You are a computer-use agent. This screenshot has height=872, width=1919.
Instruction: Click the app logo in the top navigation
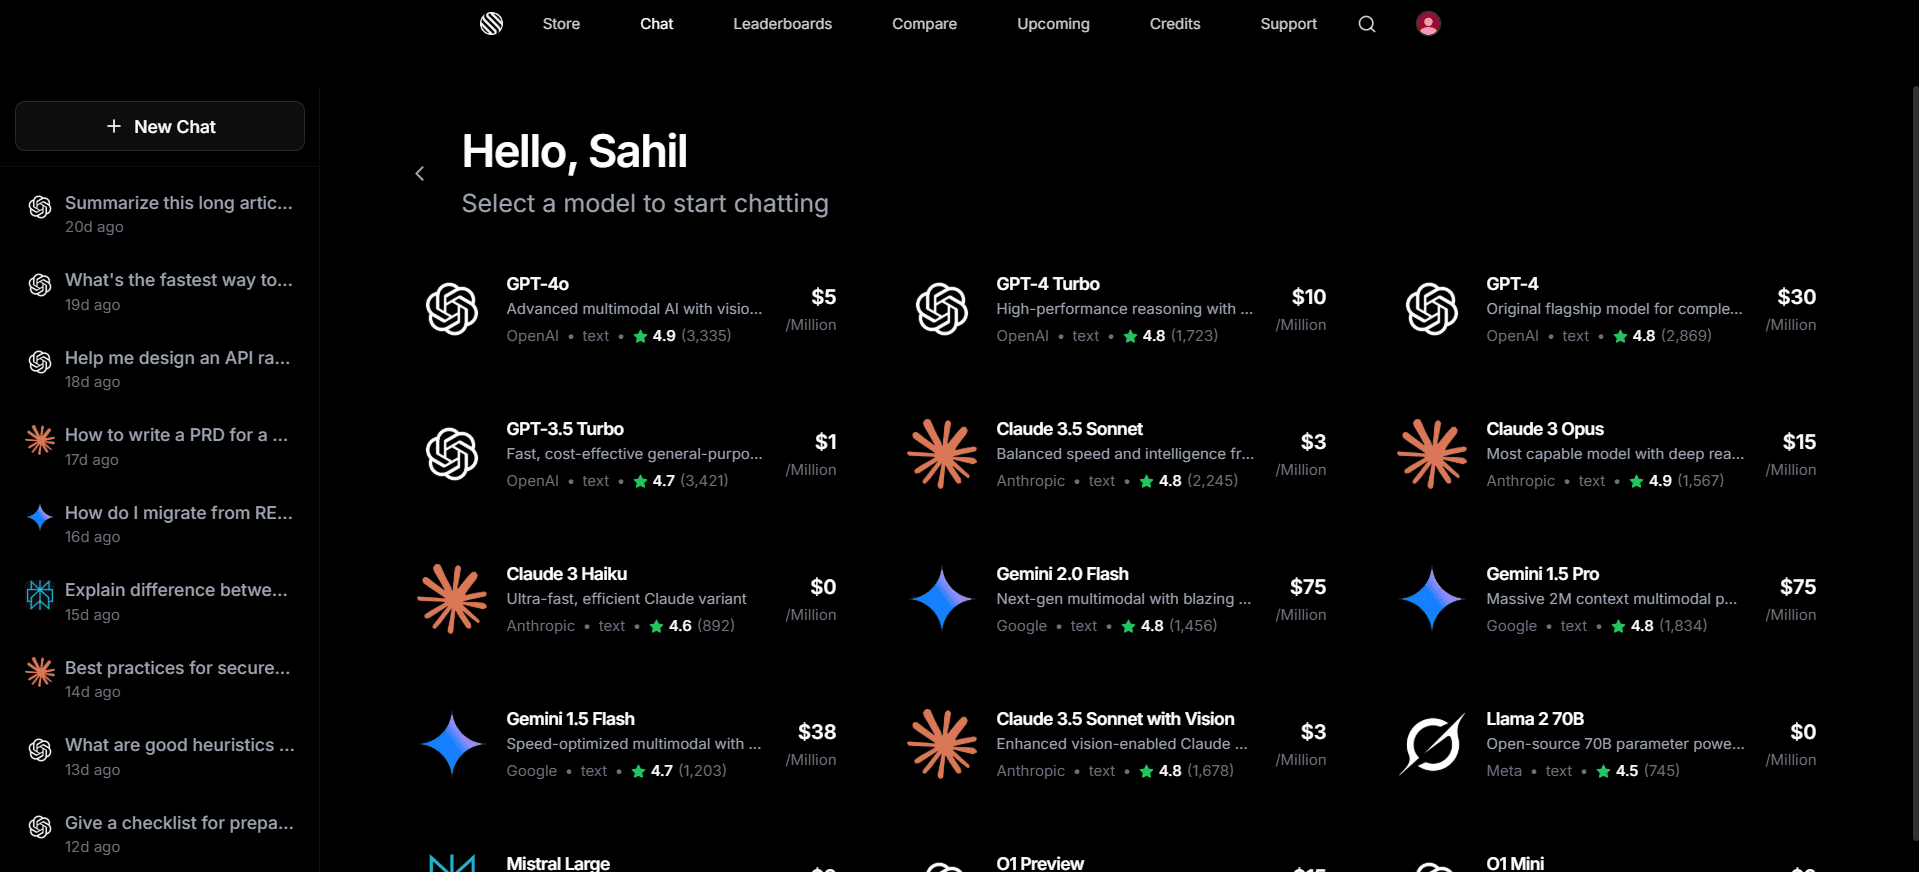click(x=491, y=23)
